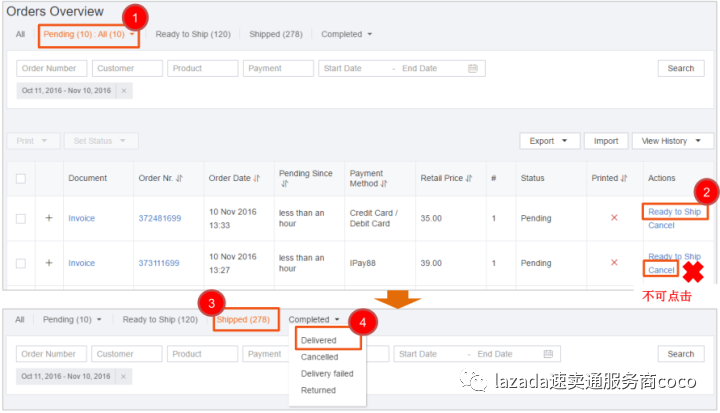Sort by Printed column icon
The height and width of the screenshot is (413, 720).
pyautogui.click(x=624, y=178)
